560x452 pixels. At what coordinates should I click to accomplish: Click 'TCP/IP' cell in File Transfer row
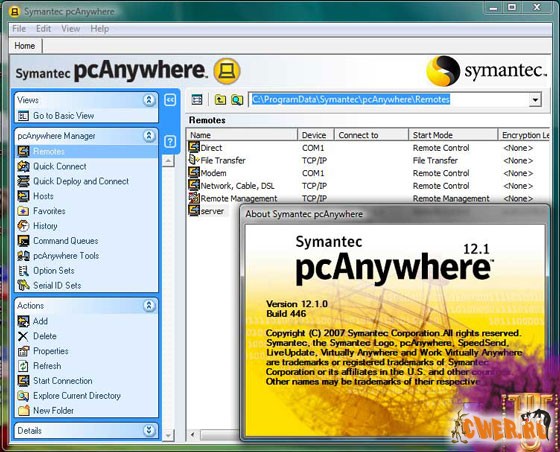pyautogui.click(x=314, y=161)
